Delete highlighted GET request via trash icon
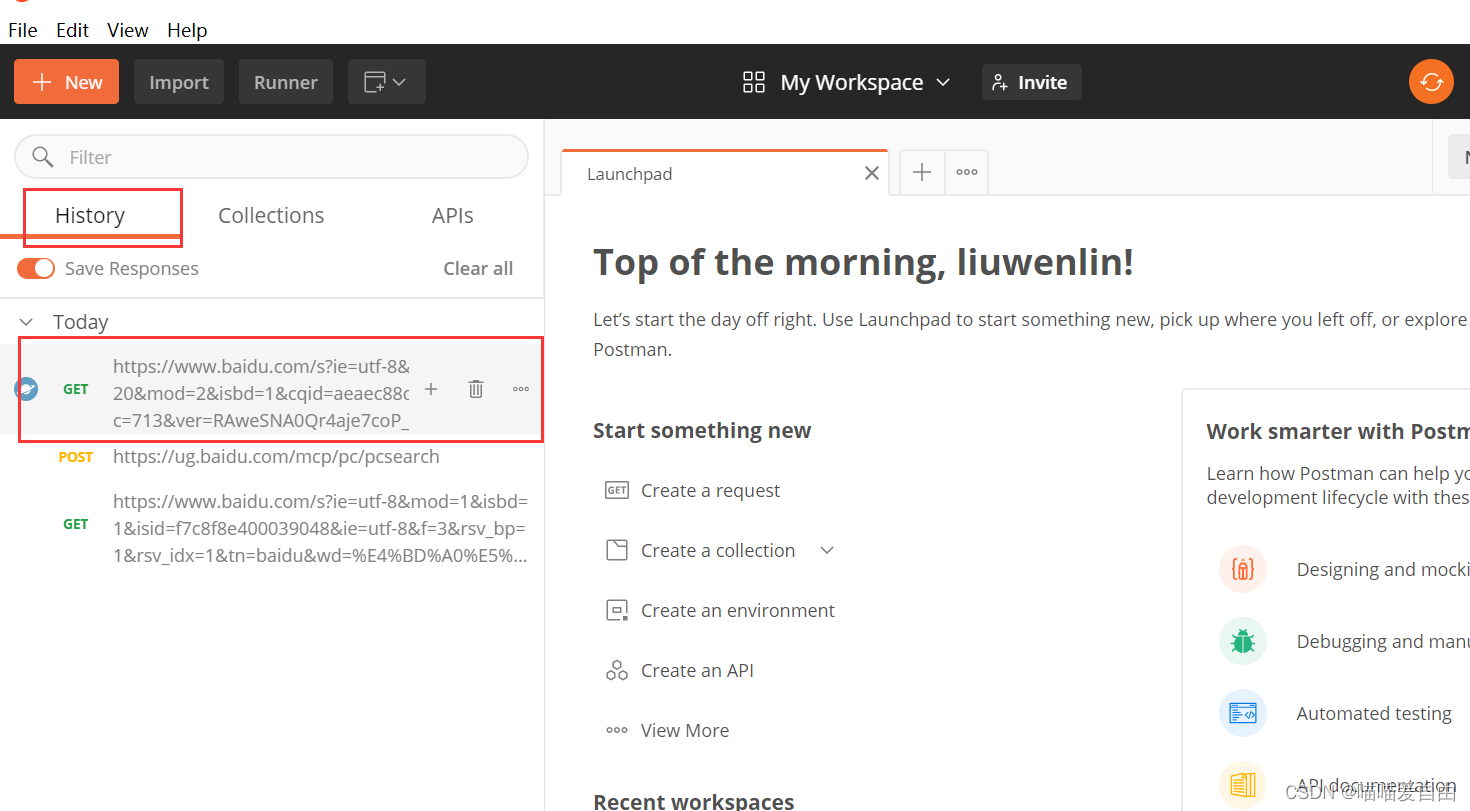This screenshot has height=811, width=1470. (476, 389)
